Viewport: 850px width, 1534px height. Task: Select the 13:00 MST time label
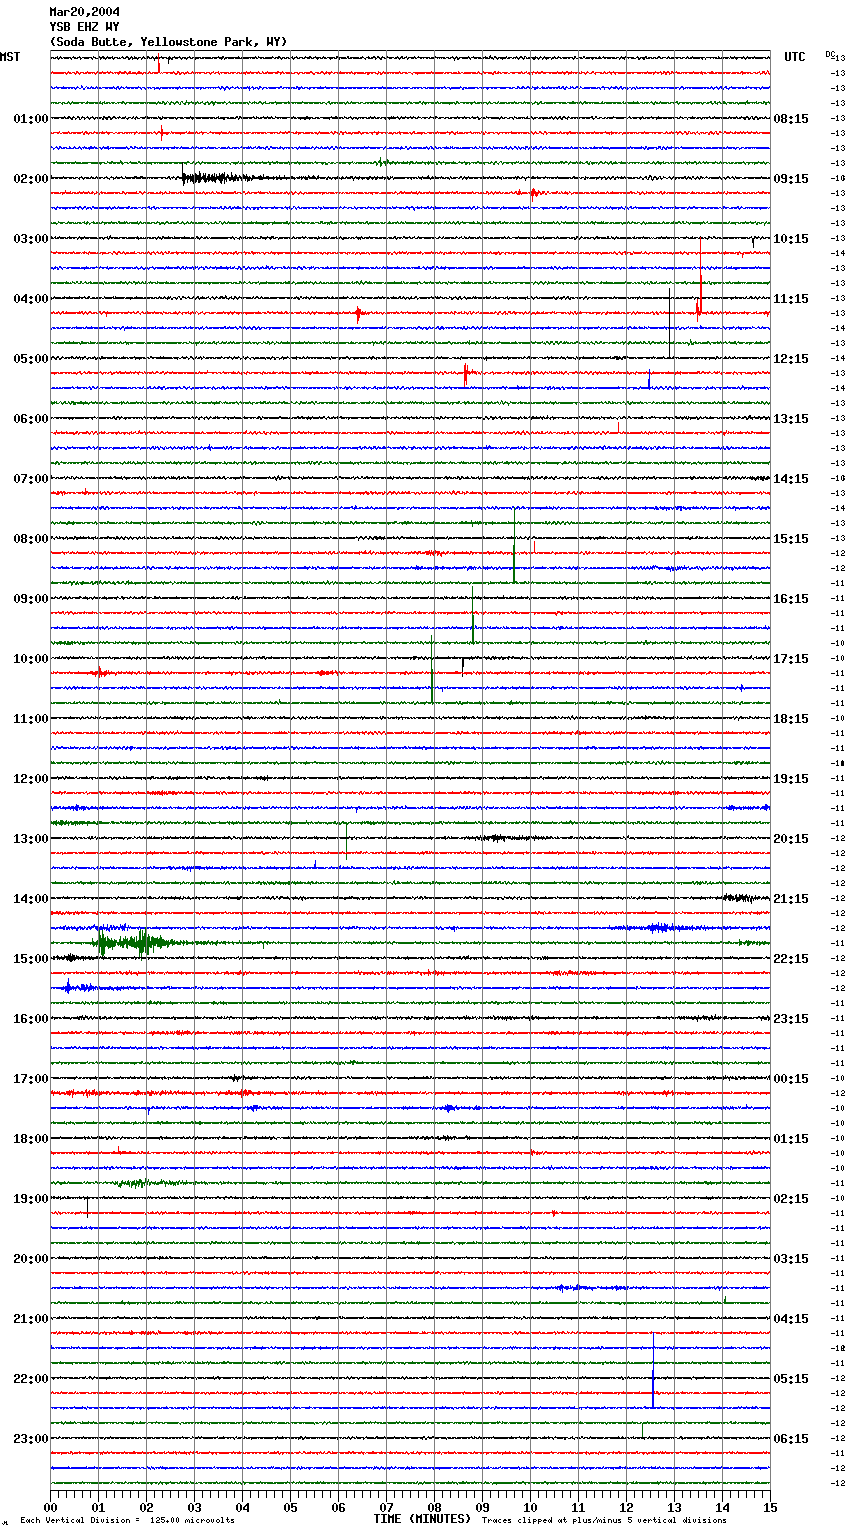(30, 839)
